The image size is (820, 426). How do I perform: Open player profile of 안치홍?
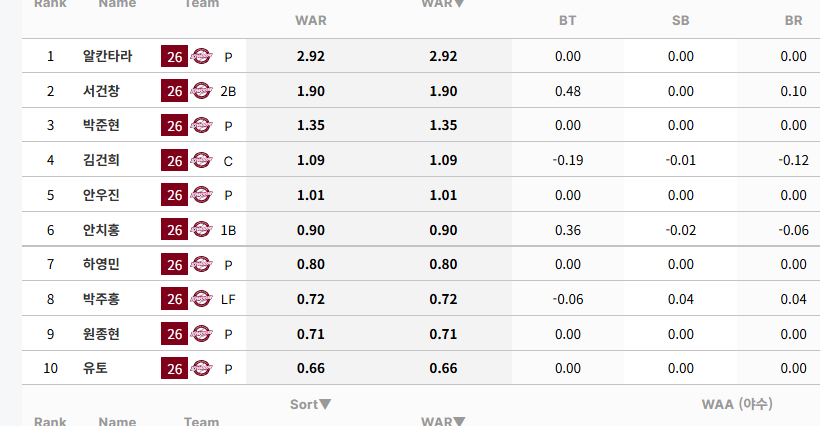(x=101, y=230)
